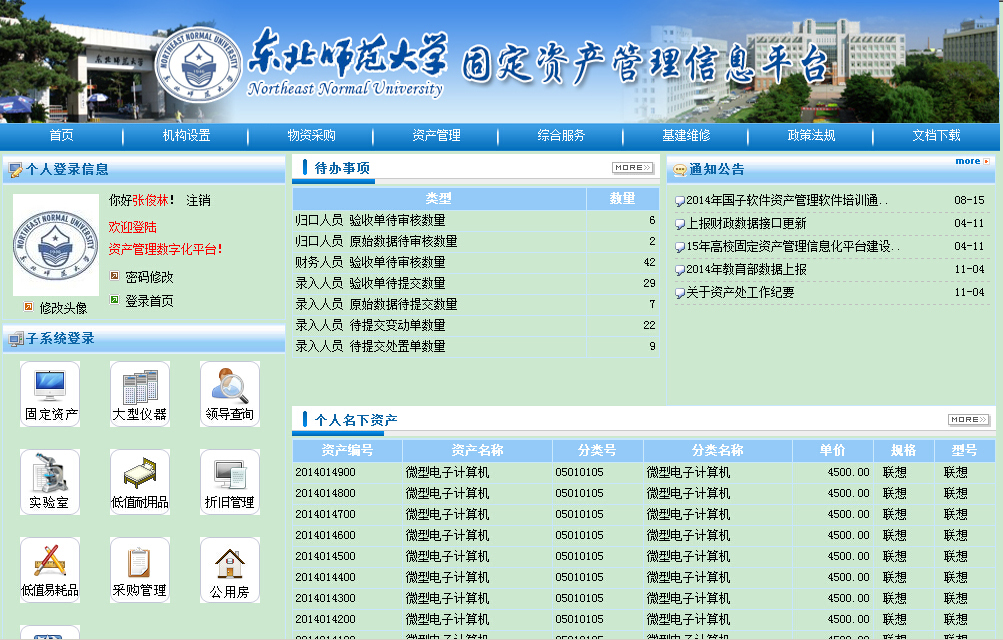1003x640 pixels.
Task: Click asset number 2014014800
Action: click(325, 494)
